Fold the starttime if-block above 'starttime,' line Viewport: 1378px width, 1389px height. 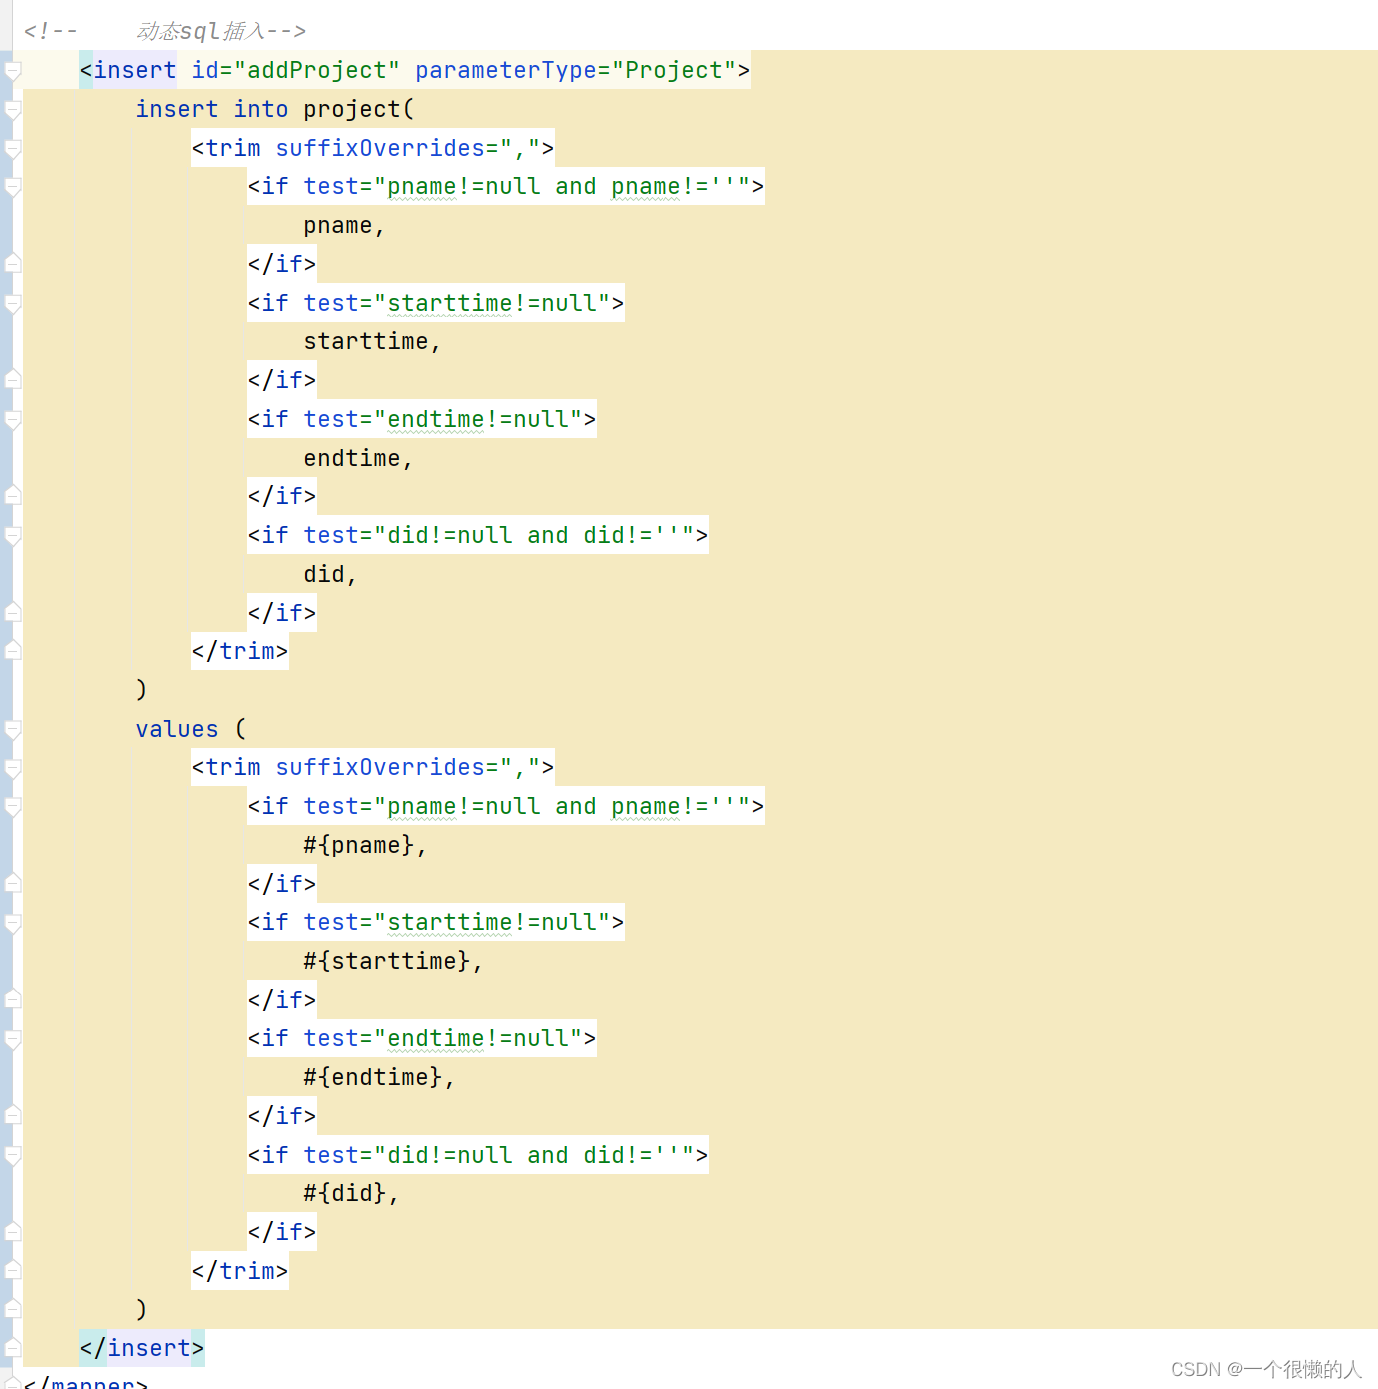(12, 304)
